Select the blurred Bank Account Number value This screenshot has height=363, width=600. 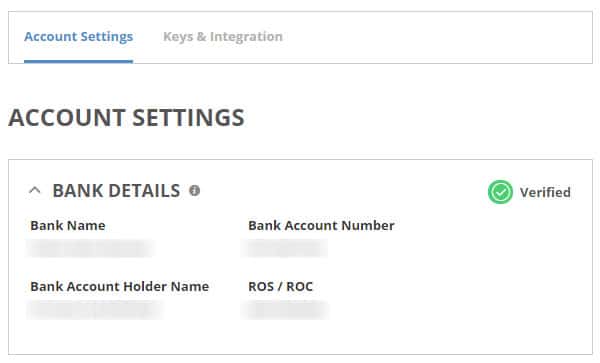point(285,248)
